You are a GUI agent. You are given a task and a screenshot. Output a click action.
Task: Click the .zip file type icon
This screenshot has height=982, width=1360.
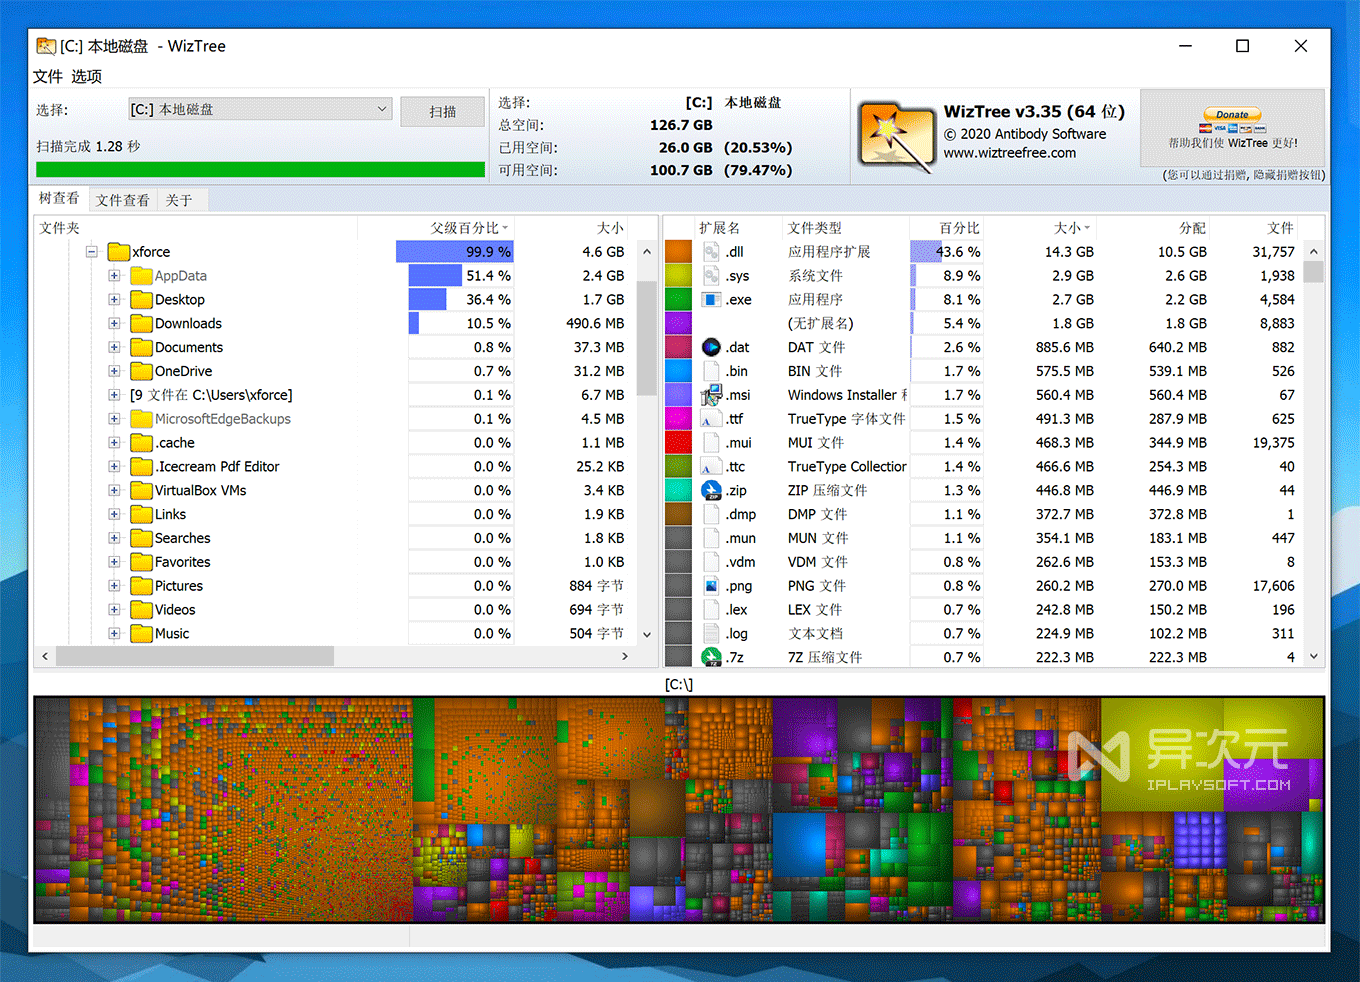[711, 490]
